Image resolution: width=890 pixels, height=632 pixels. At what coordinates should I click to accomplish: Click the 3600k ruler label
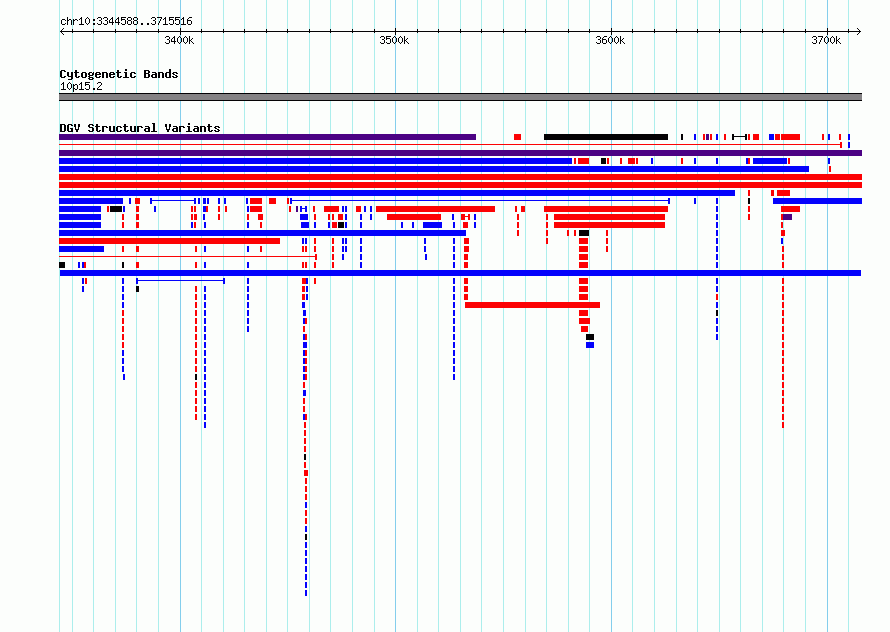610,40
